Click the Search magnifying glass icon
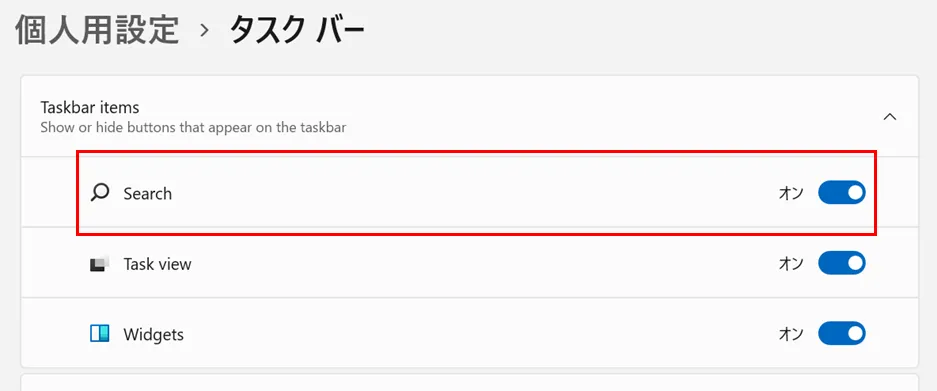This screenshot has width=937, height=391. click(x=100, y=193)
